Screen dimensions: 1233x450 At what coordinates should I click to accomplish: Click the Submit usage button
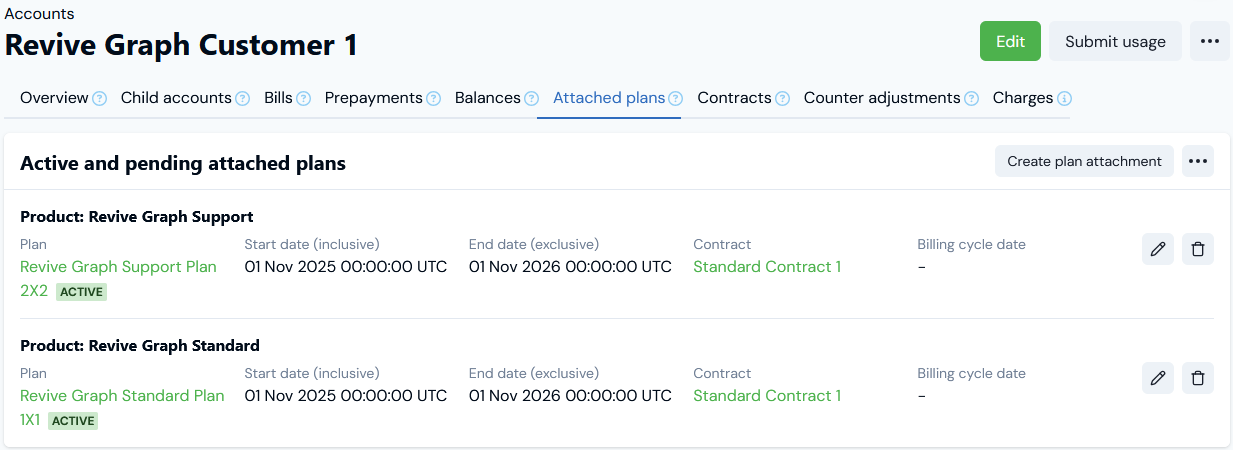tap(1115, 41)
